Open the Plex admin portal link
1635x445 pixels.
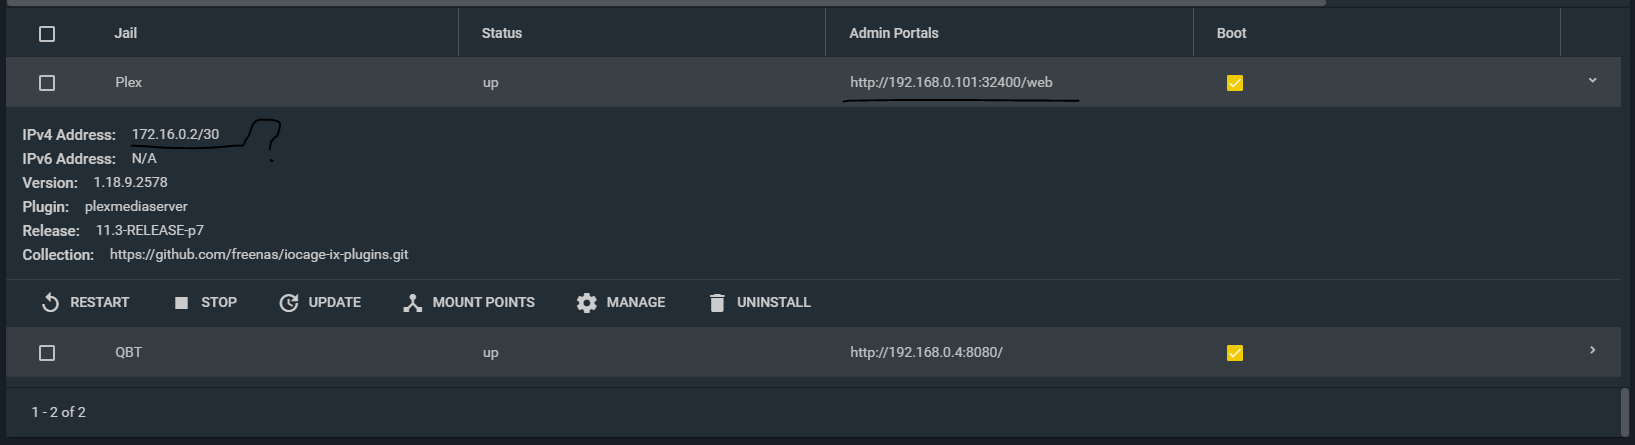click(951, 83)
